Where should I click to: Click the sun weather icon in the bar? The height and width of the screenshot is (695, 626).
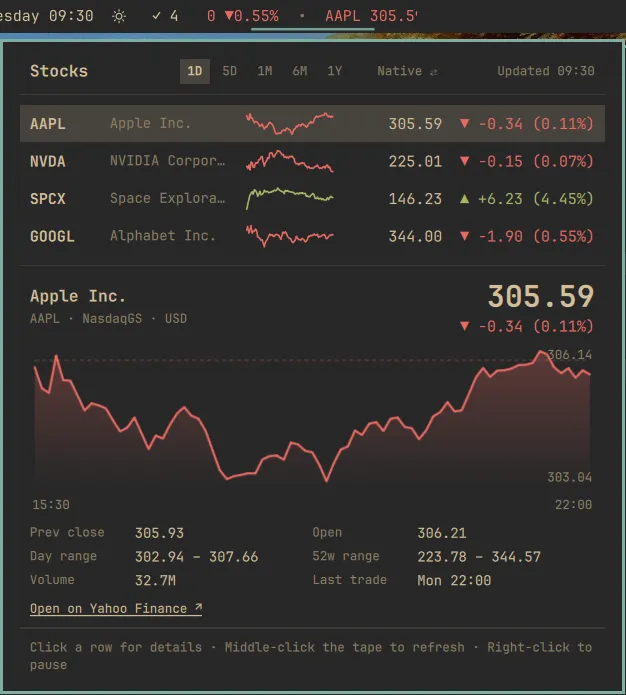pyautogui.click(x=119, y=17)
